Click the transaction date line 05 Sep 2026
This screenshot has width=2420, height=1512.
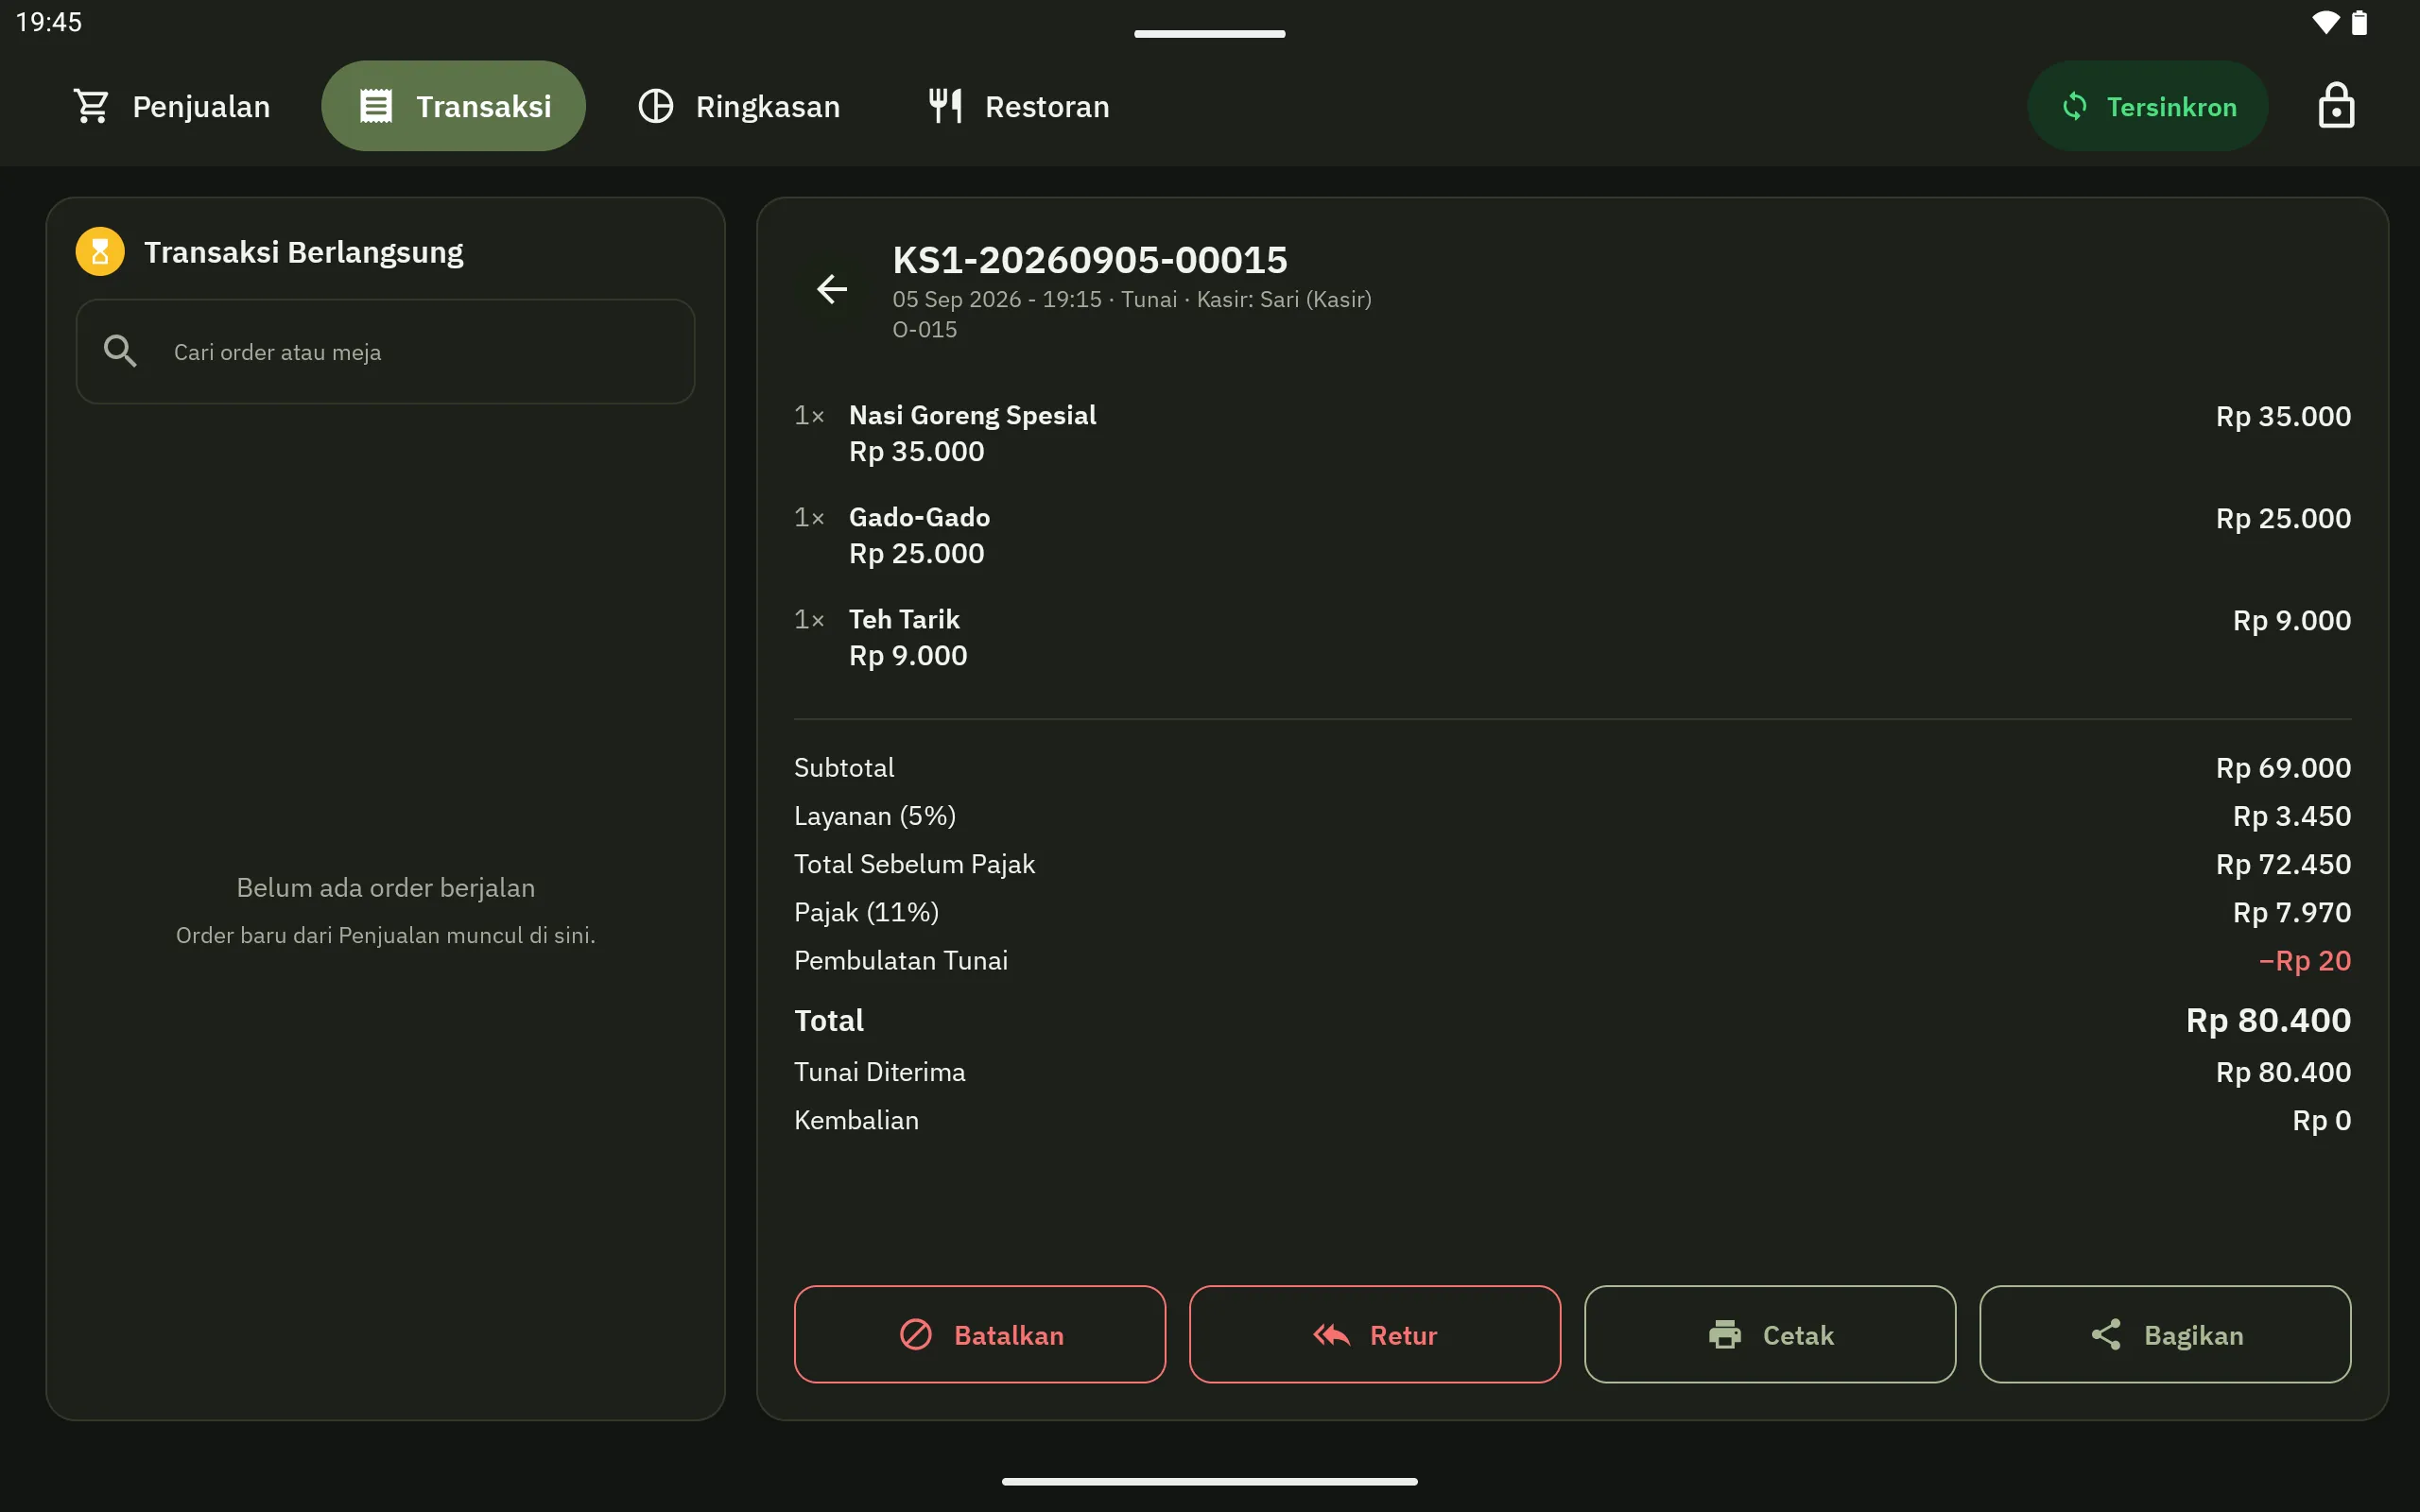tap(1131, 299)
